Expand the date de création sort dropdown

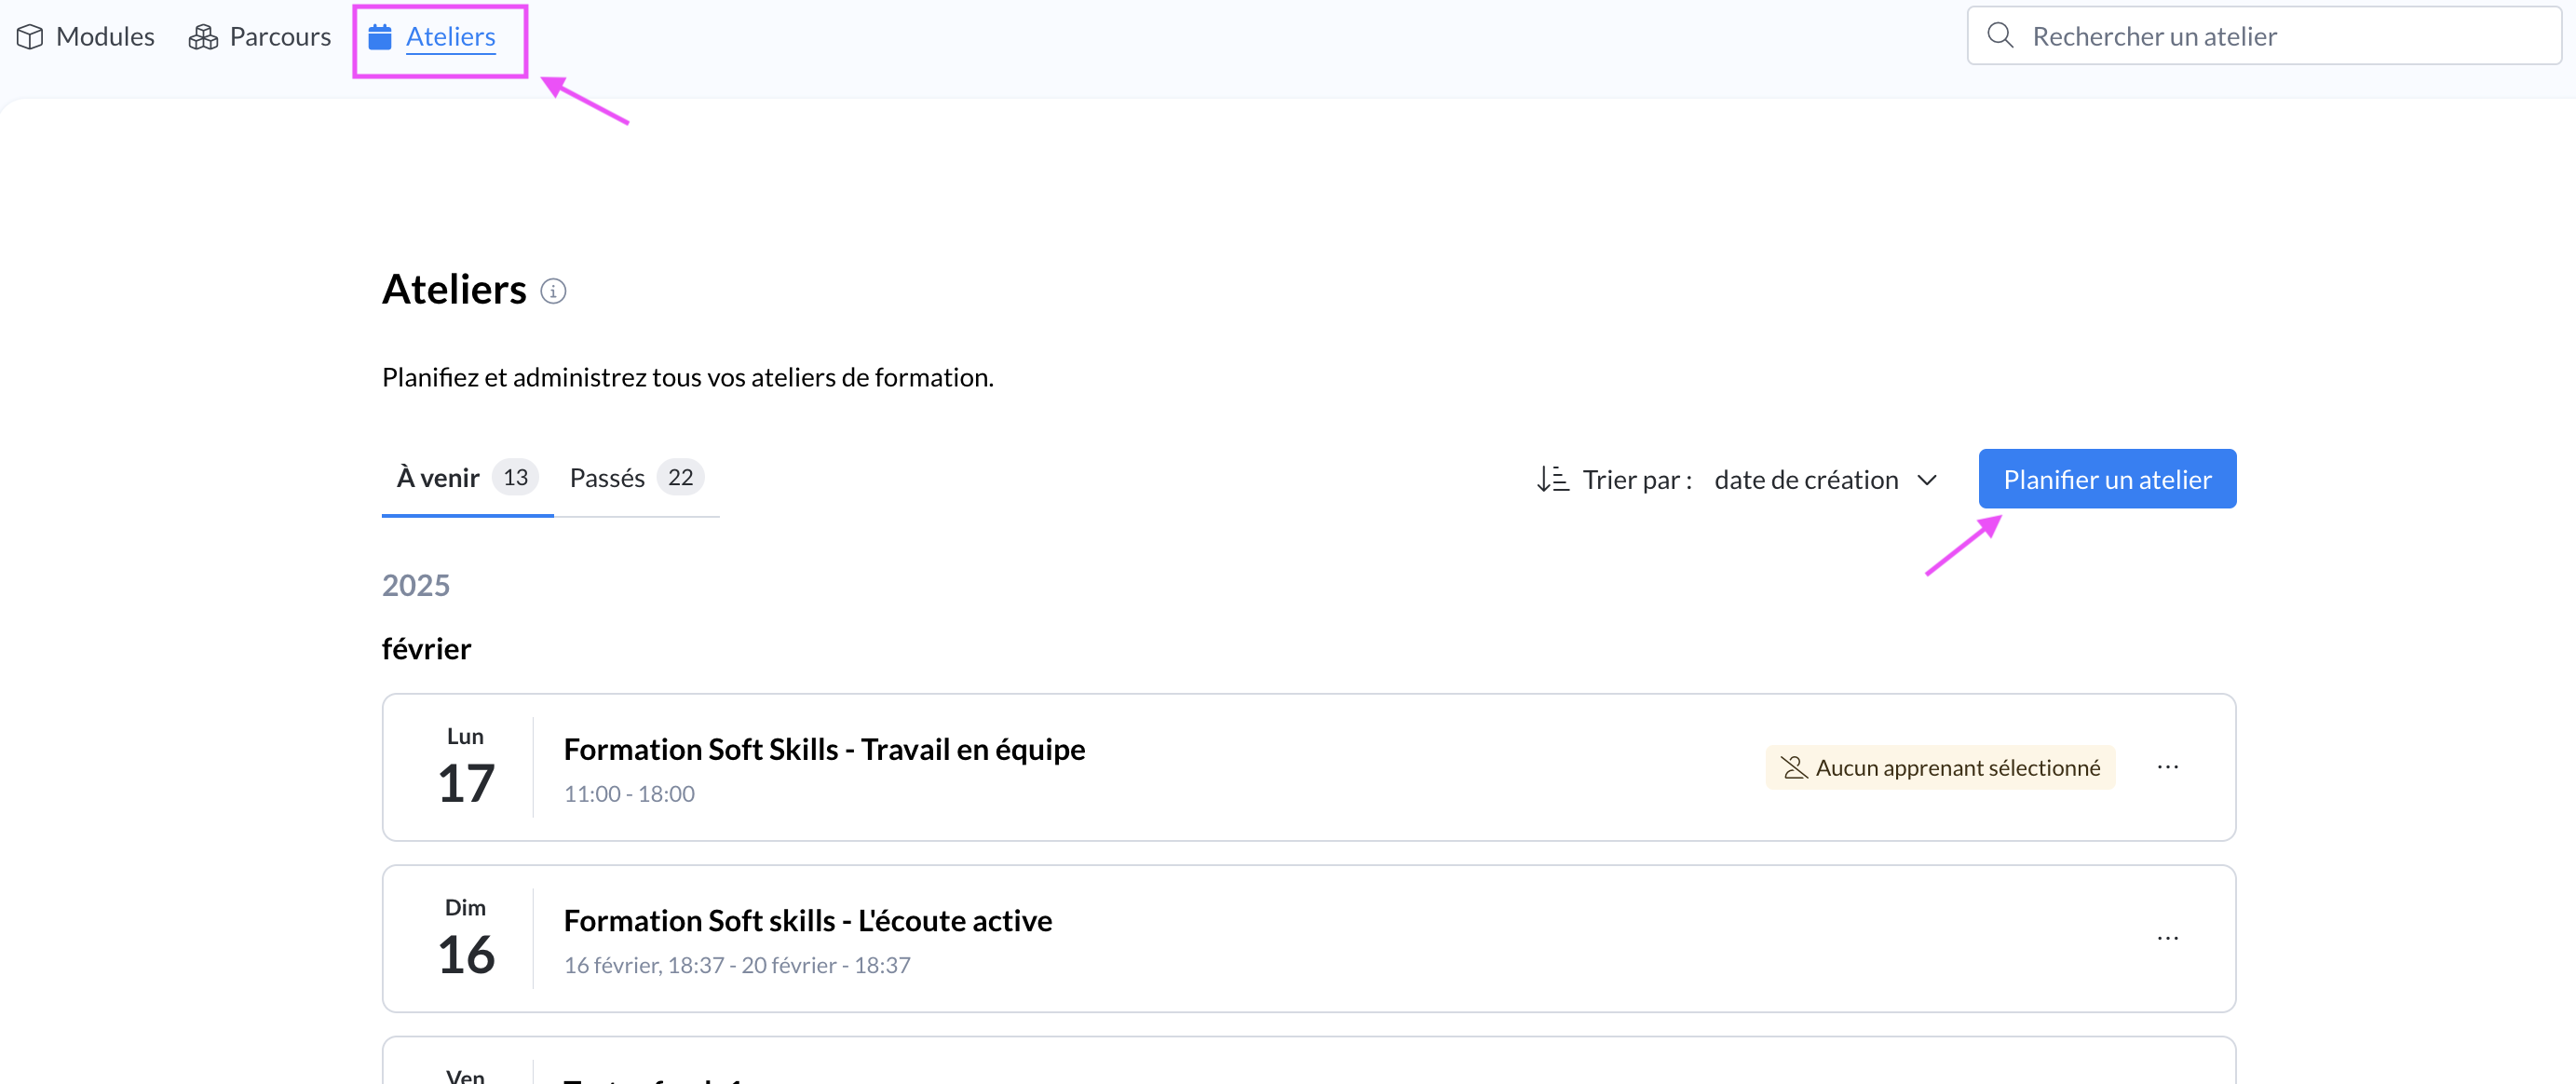[1806, 480]
